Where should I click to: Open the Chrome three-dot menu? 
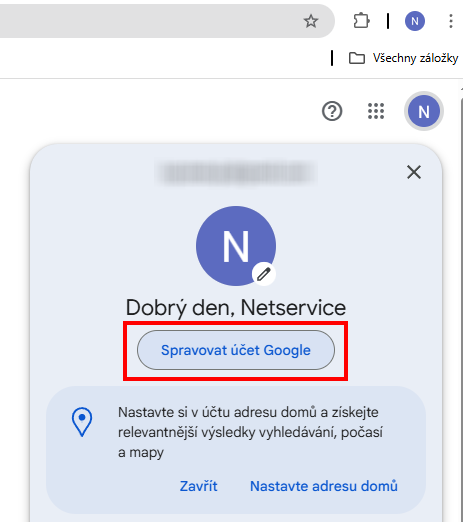(451, 21)
